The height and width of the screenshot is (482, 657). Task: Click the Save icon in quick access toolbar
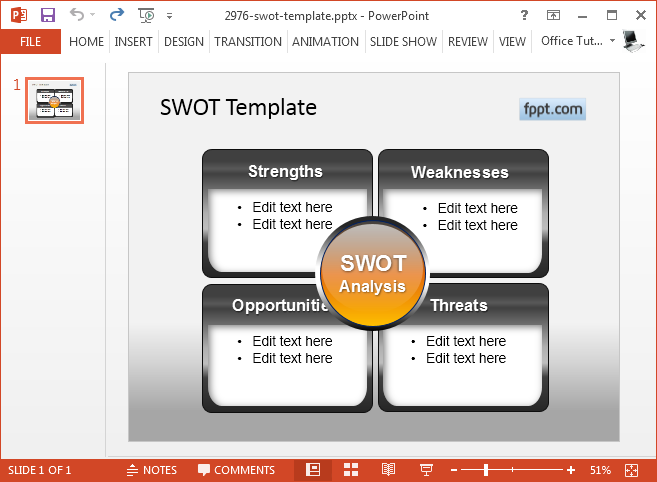pos(48,15)
